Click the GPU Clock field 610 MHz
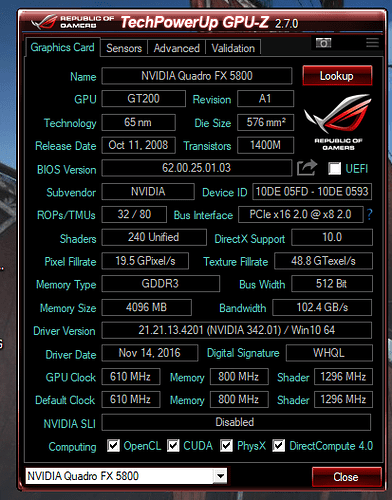The image size is (392, 500). (x=131, y=377)
